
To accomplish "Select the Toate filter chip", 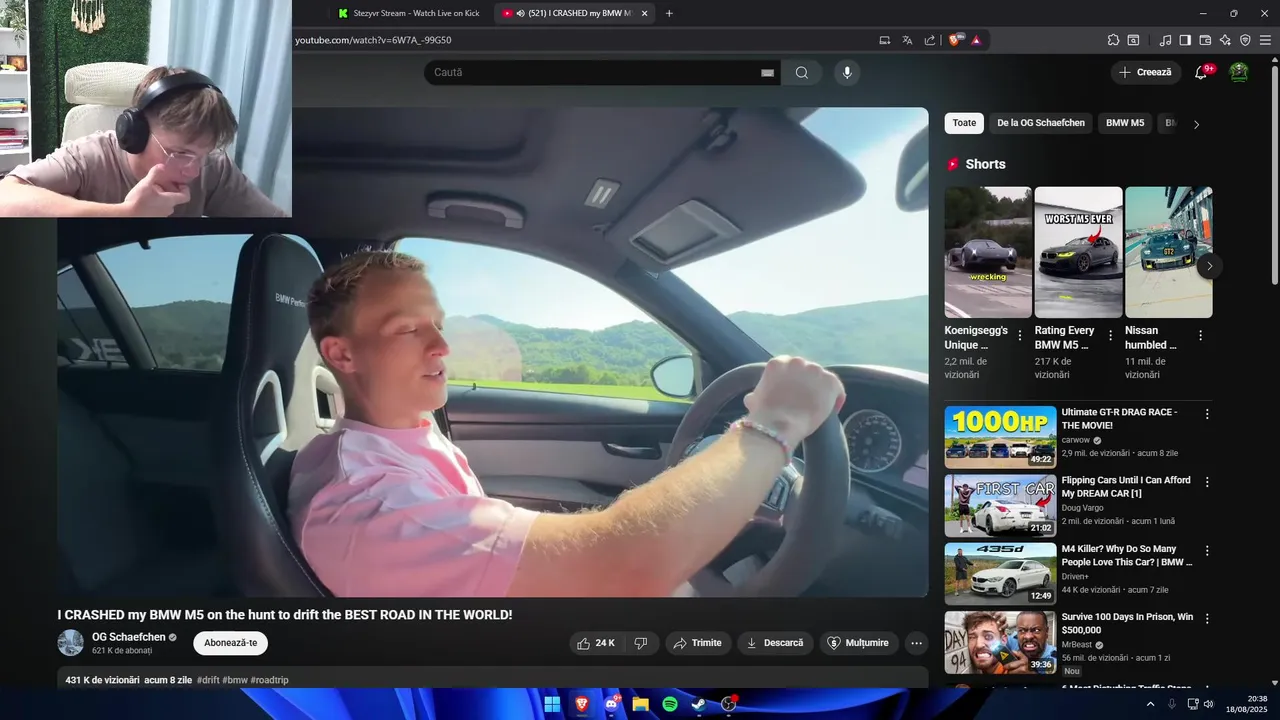I will (964, 123).
